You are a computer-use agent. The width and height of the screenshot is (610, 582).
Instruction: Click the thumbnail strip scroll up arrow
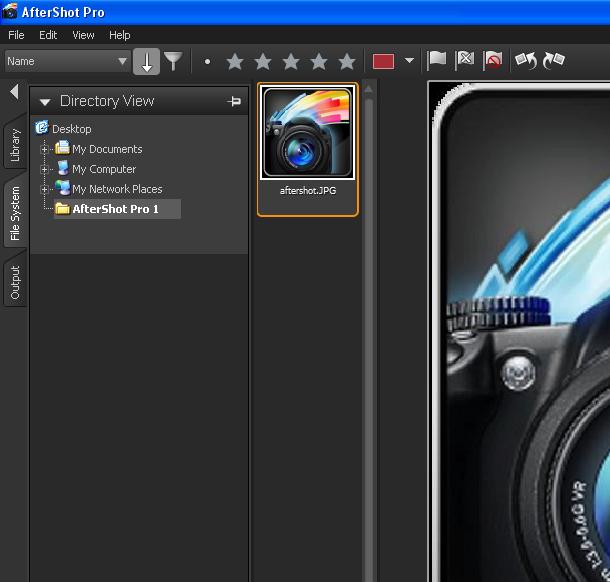(x=369, y=89)
